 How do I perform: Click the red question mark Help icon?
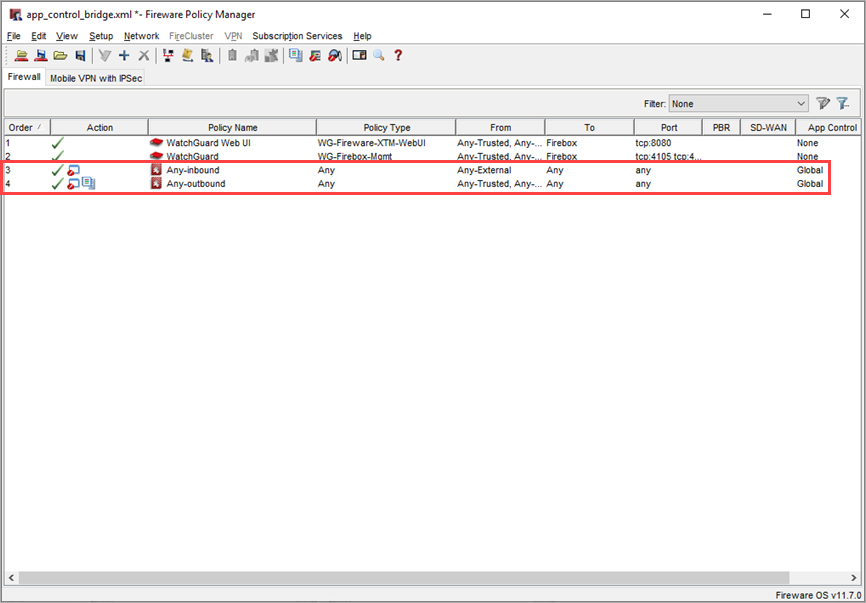pos(397,56)
